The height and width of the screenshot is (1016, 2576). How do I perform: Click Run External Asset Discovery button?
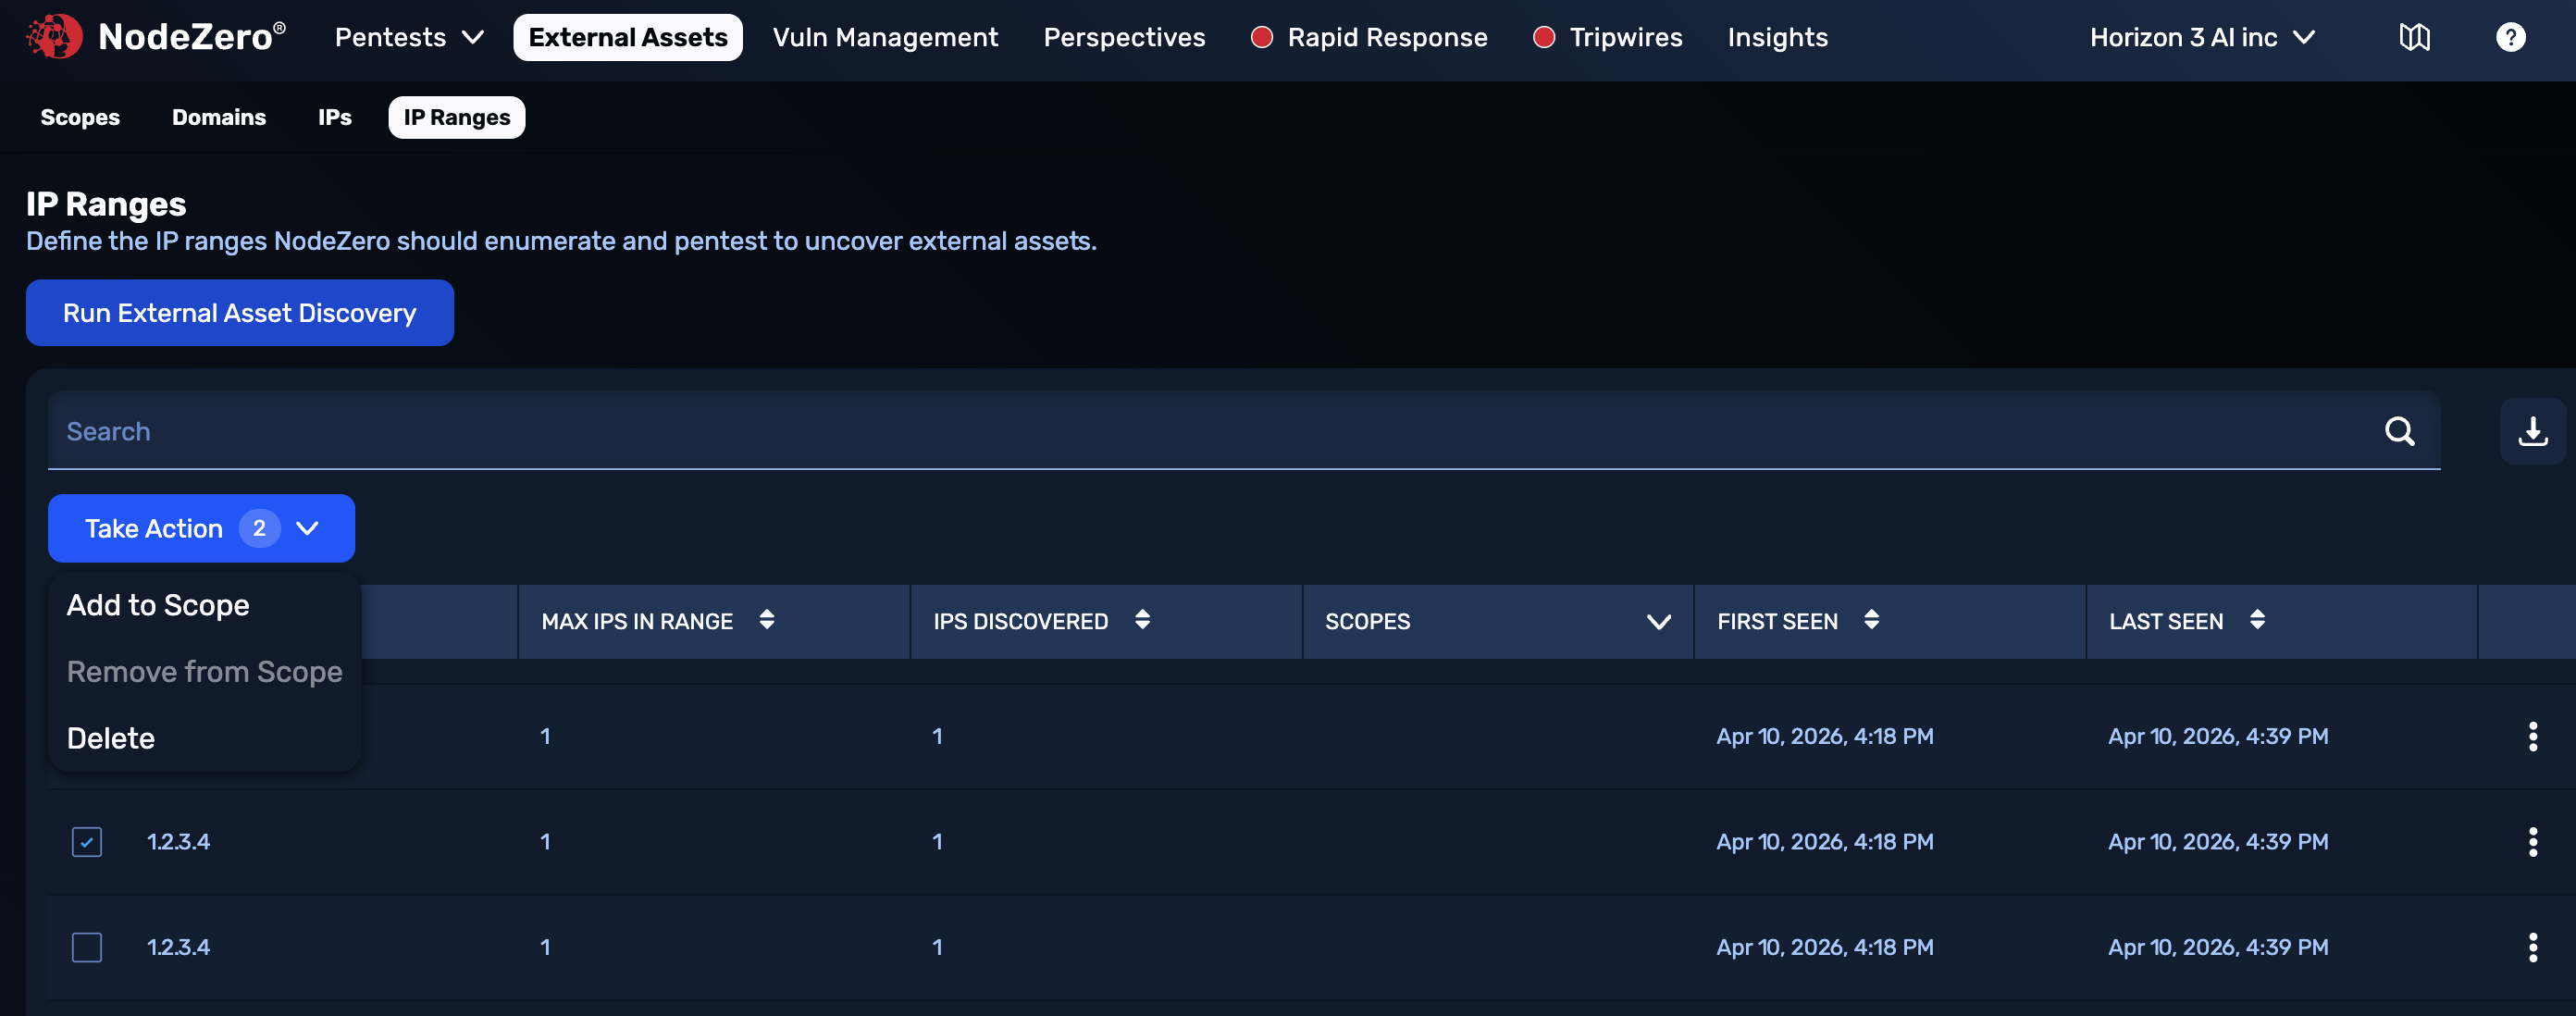click(x=240, y=313)
